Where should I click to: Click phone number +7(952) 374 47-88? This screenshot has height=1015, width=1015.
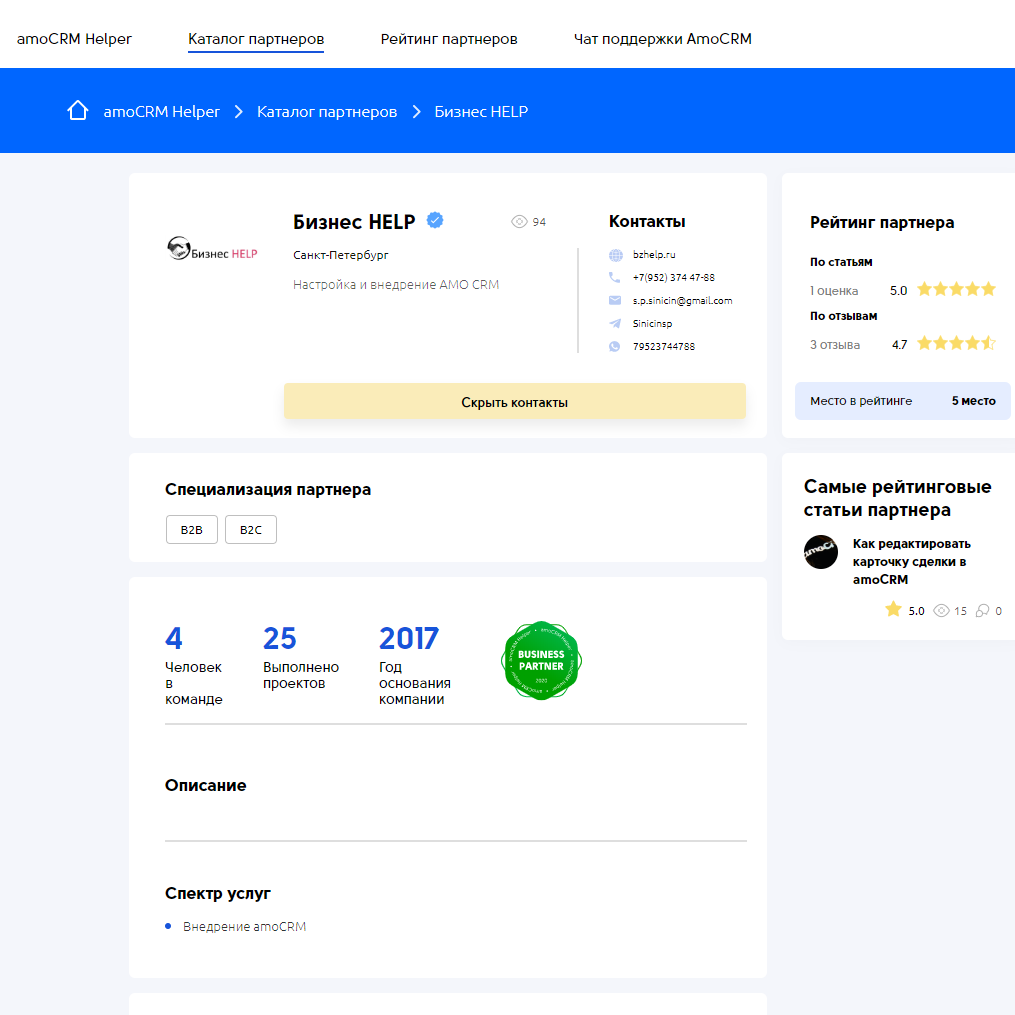click(674, 278)
